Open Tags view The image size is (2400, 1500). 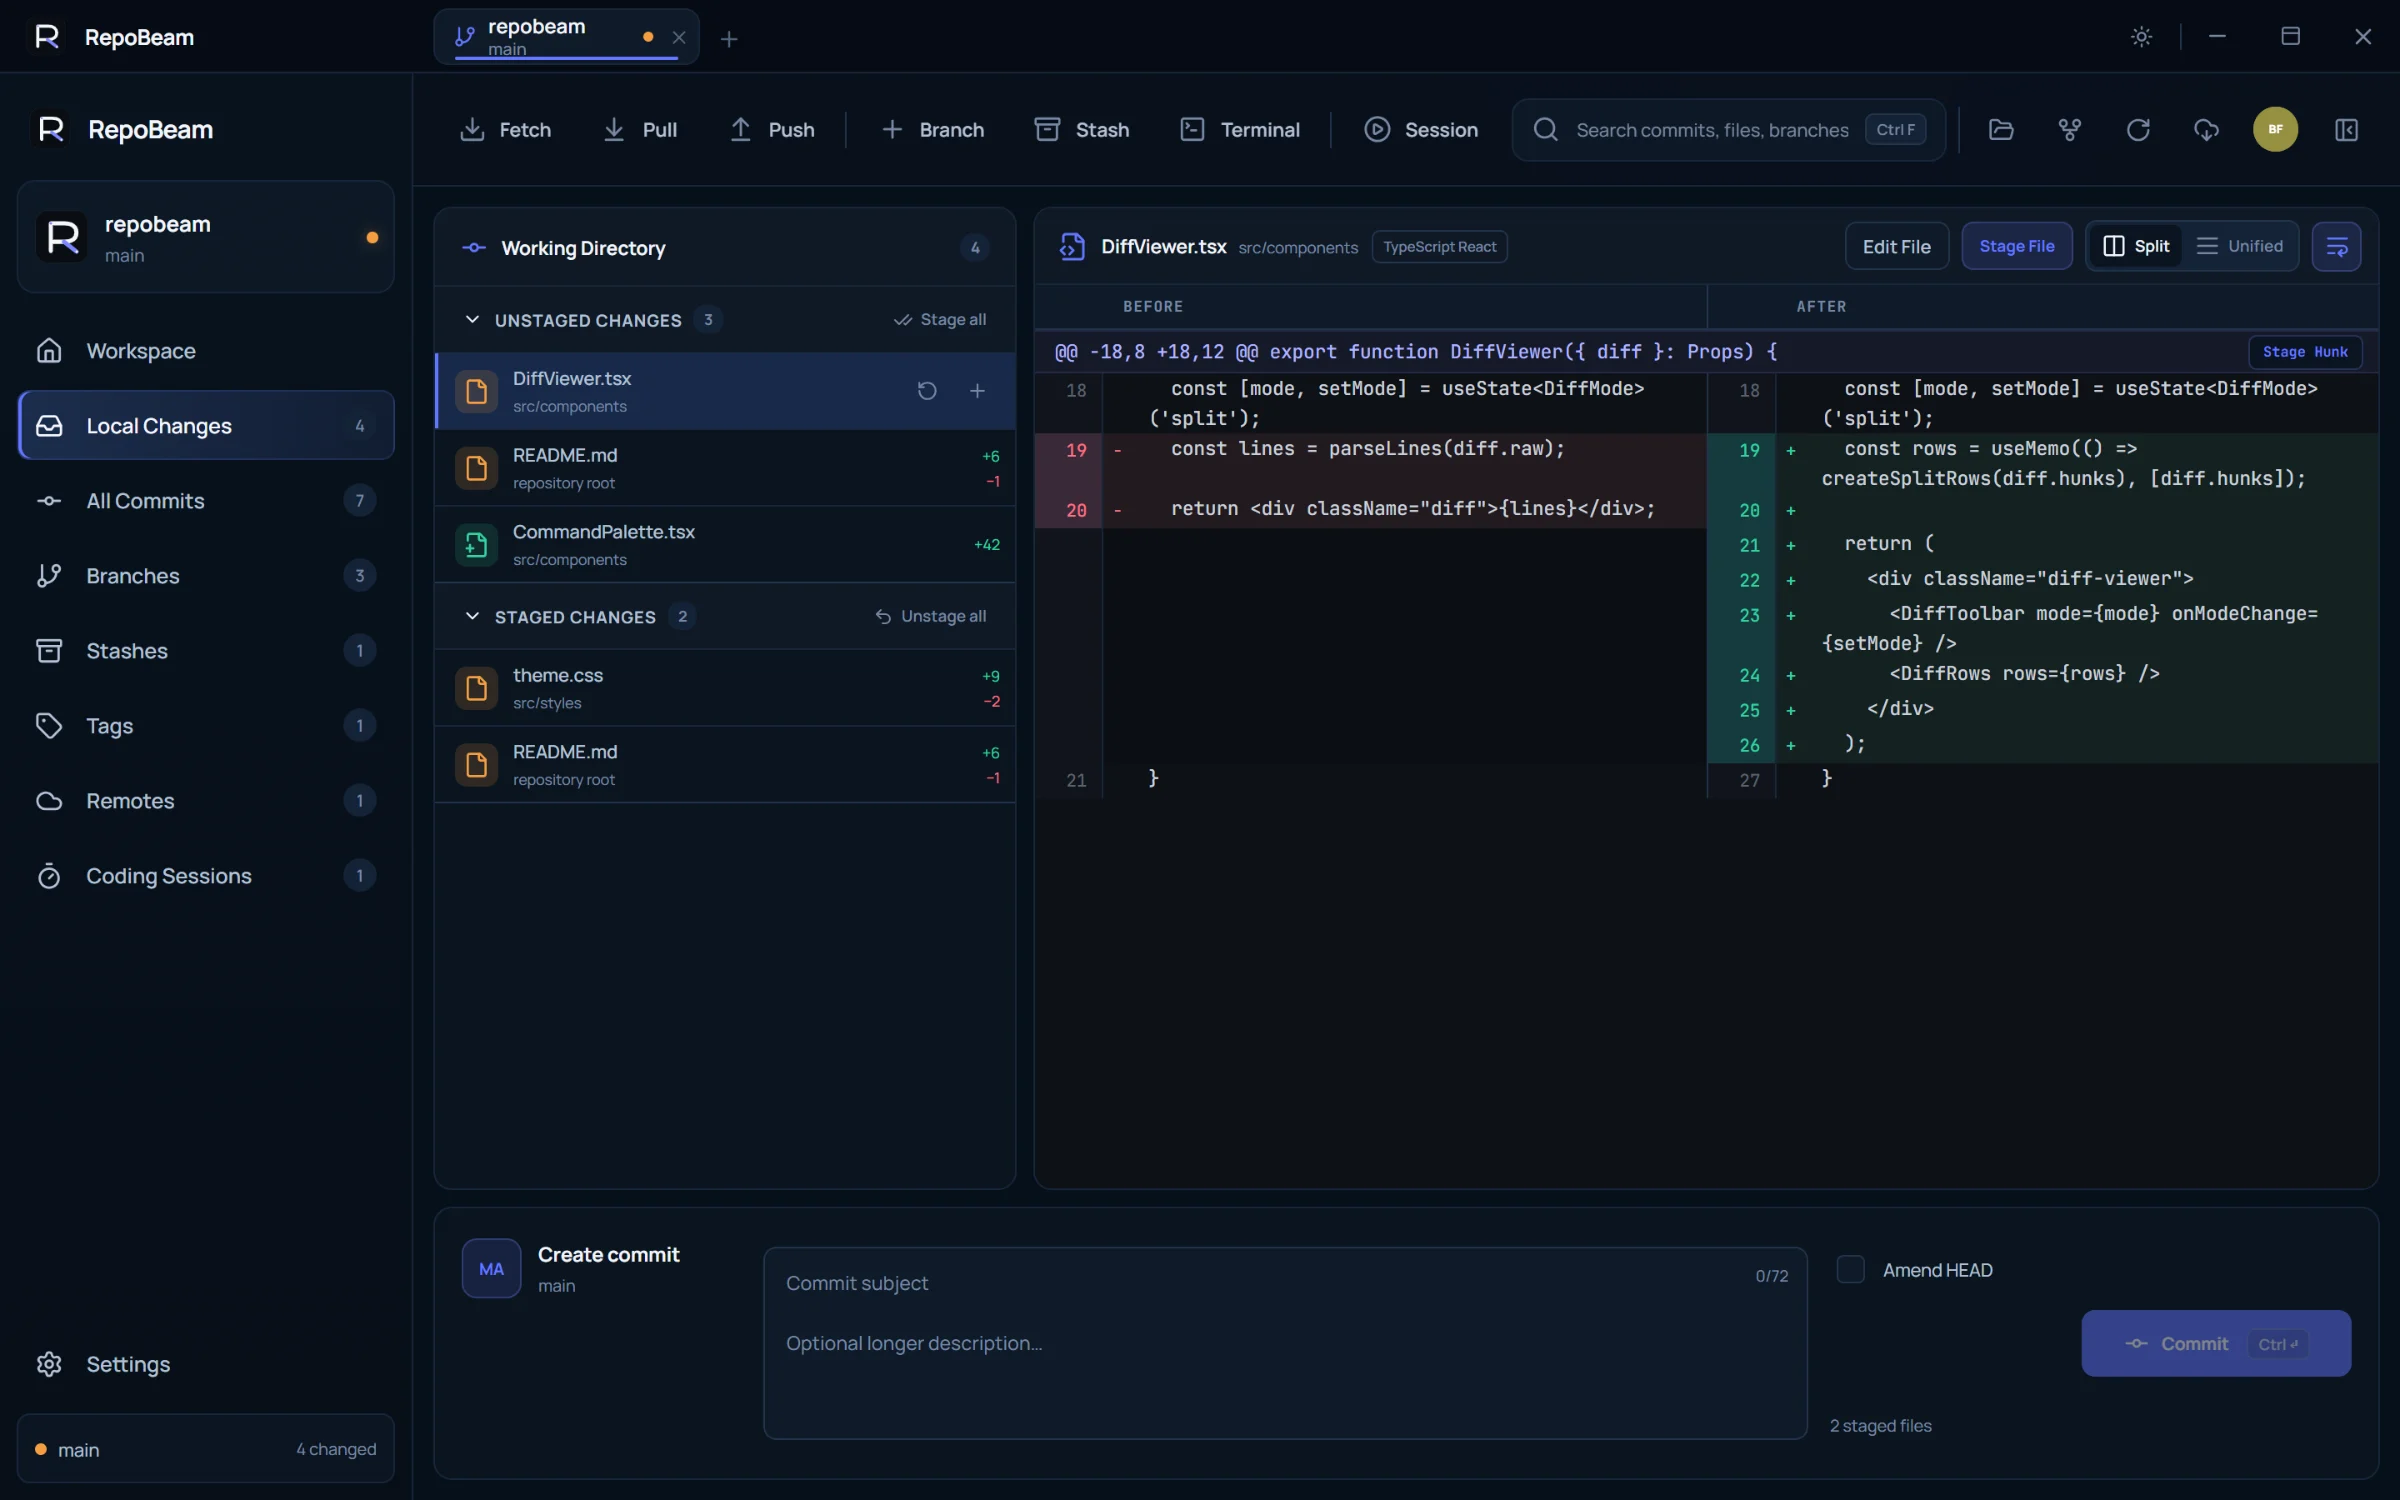tap(206, 726)
